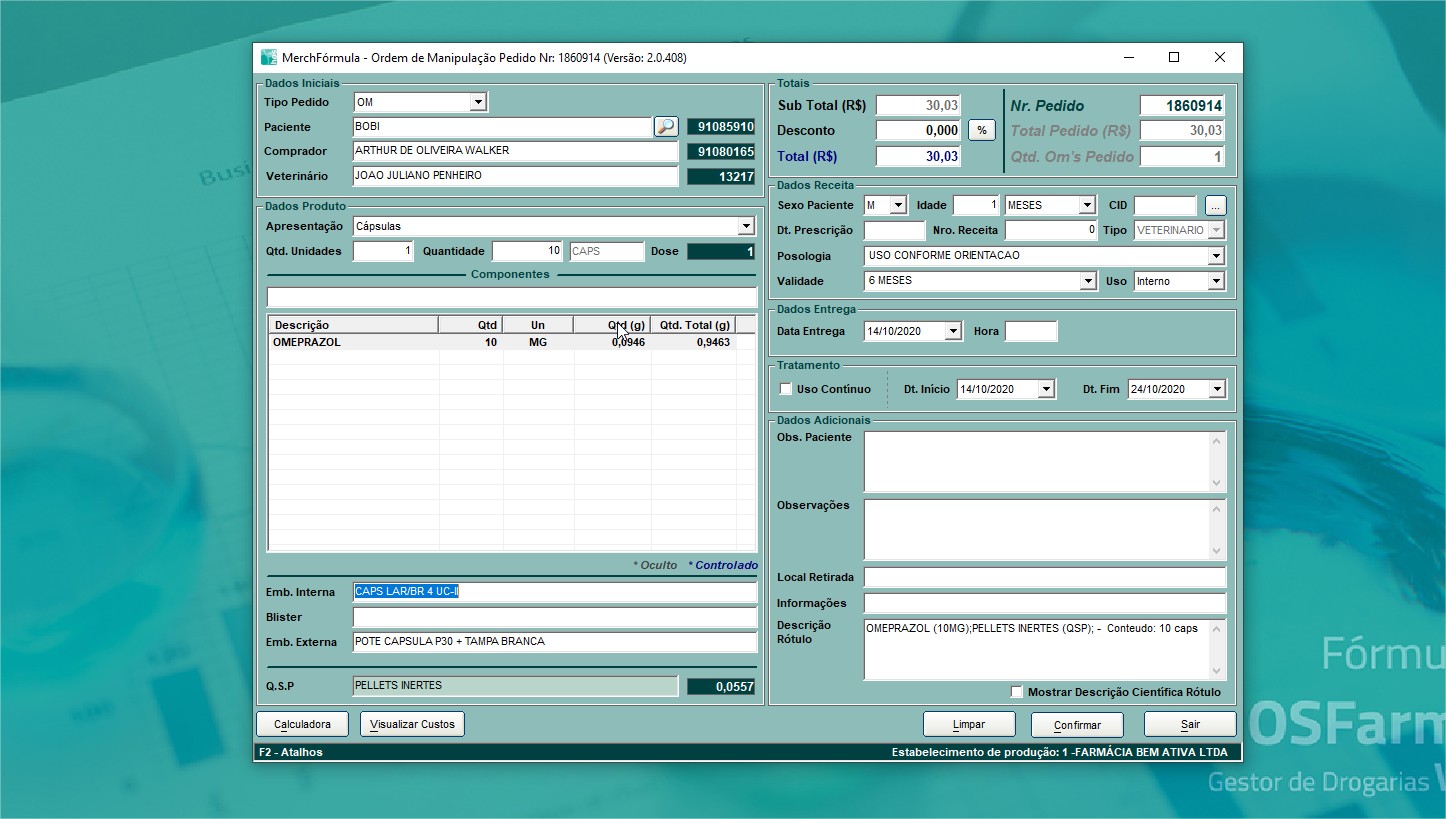Click the MerchFórmula app icon in title bar
Image resolution: width=1446 pixels, height=819 pixels.
pyautogui.click(x=269, y=58)
